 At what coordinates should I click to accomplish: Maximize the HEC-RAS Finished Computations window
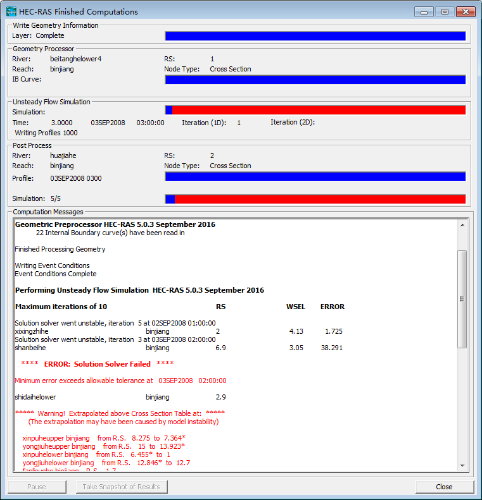point(445,12)
